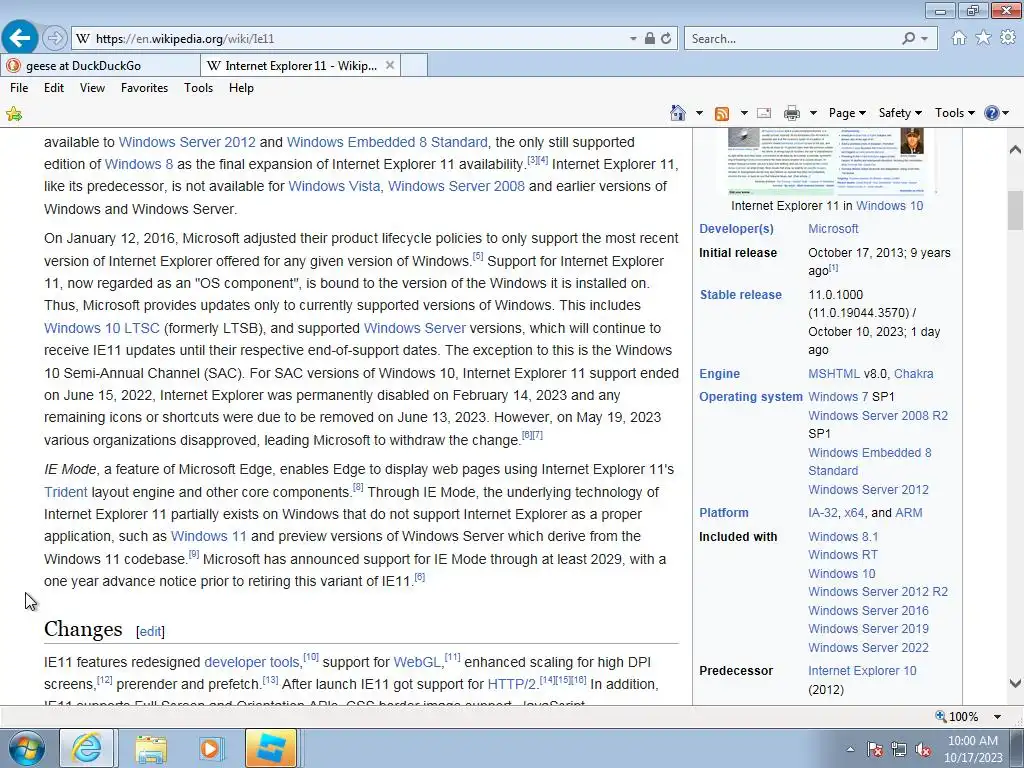Click the blue app icon in taskbar
Viewport: 1024px width, 768px height.
[271, 748]
